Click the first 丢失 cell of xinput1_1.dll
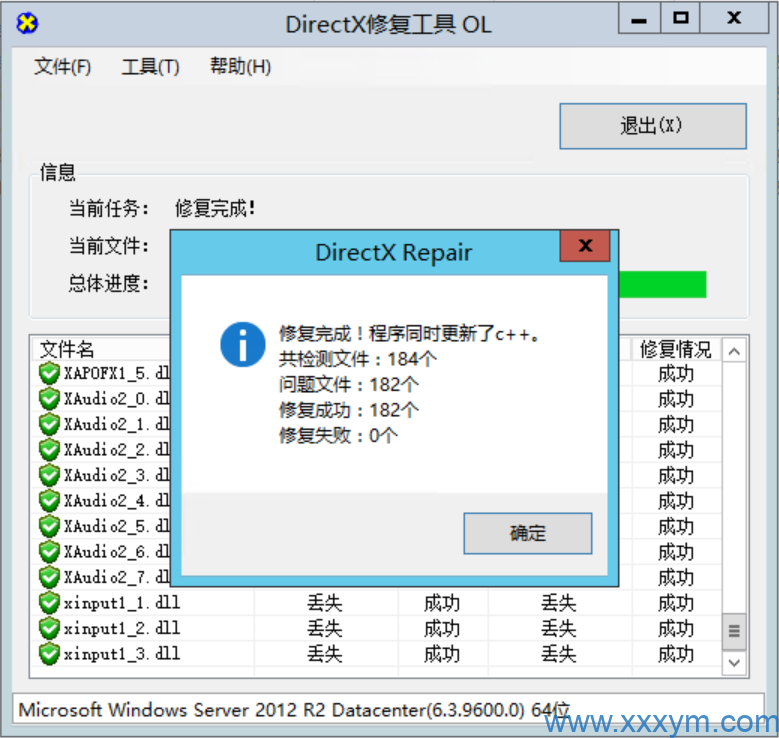 (x=324, y=603)
